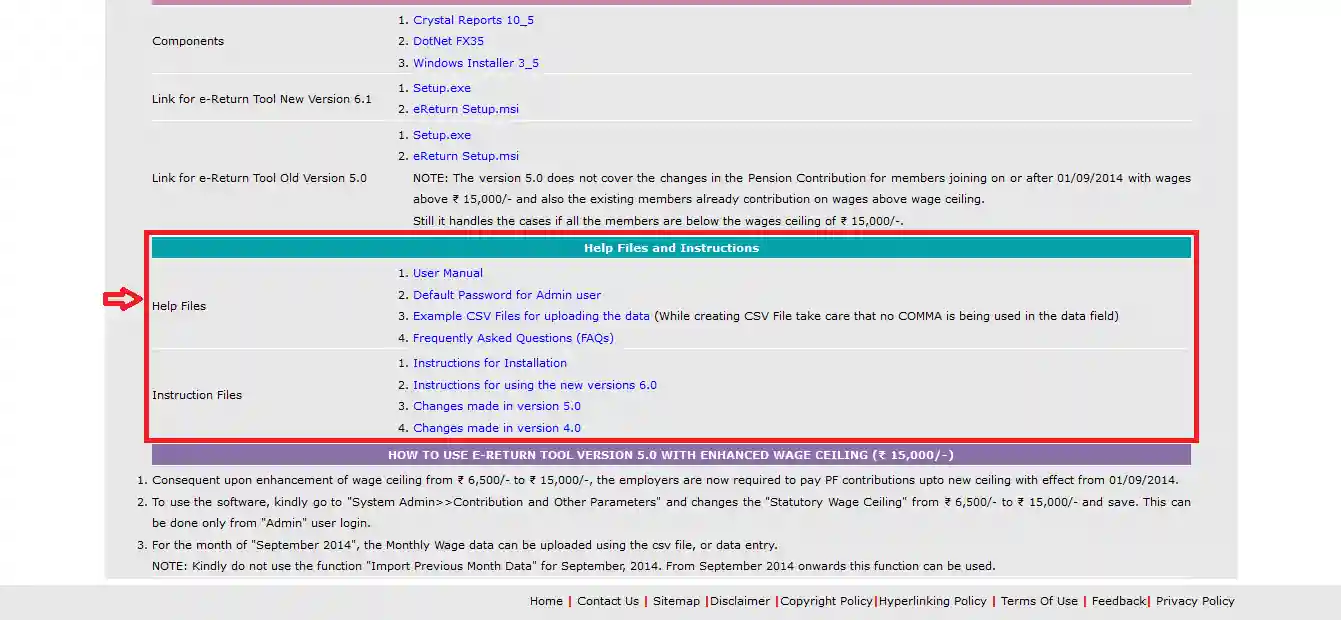
Task: Open the User Manual help file
Action: click(x=447, y=273)
